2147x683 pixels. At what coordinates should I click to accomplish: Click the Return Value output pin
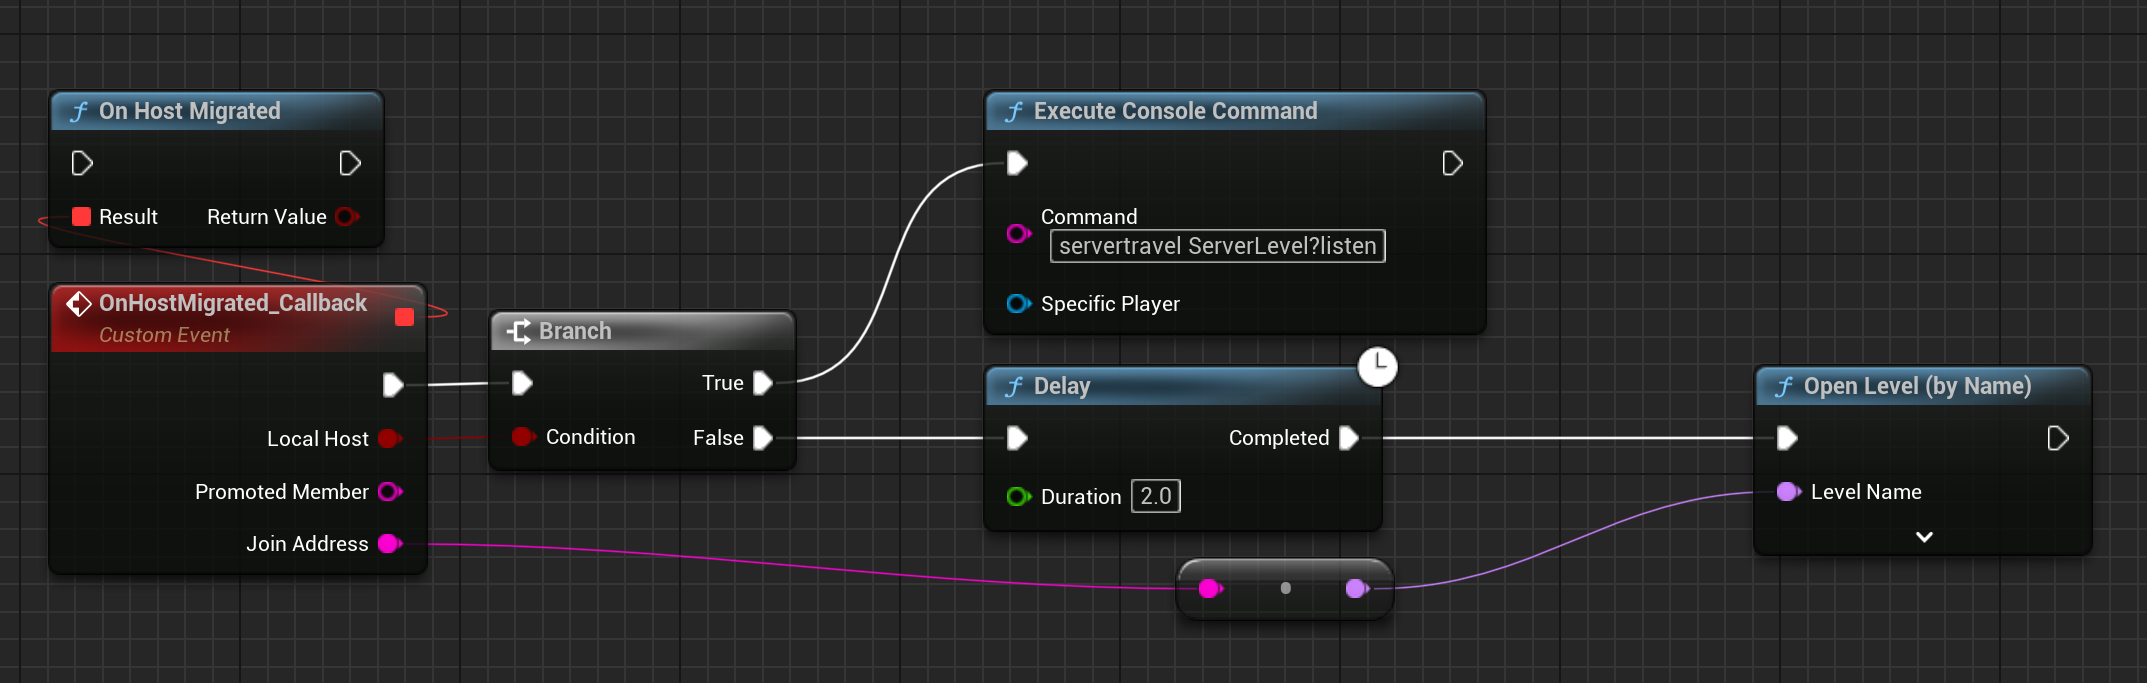tap(346, 217)
